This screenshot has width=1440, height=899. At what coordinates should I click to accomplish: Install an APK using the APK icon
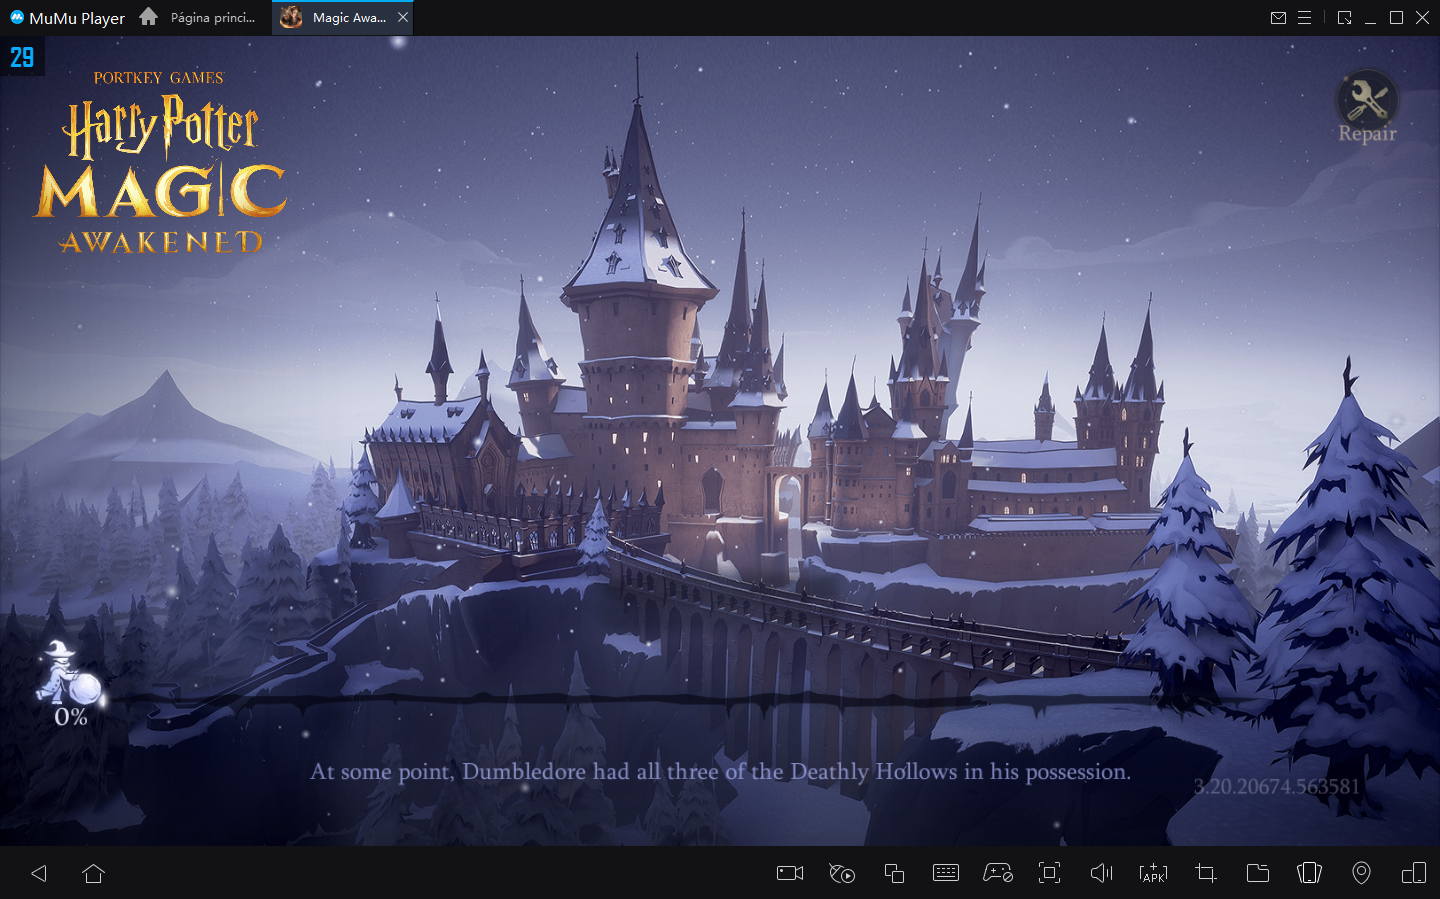click(1153, 873)
